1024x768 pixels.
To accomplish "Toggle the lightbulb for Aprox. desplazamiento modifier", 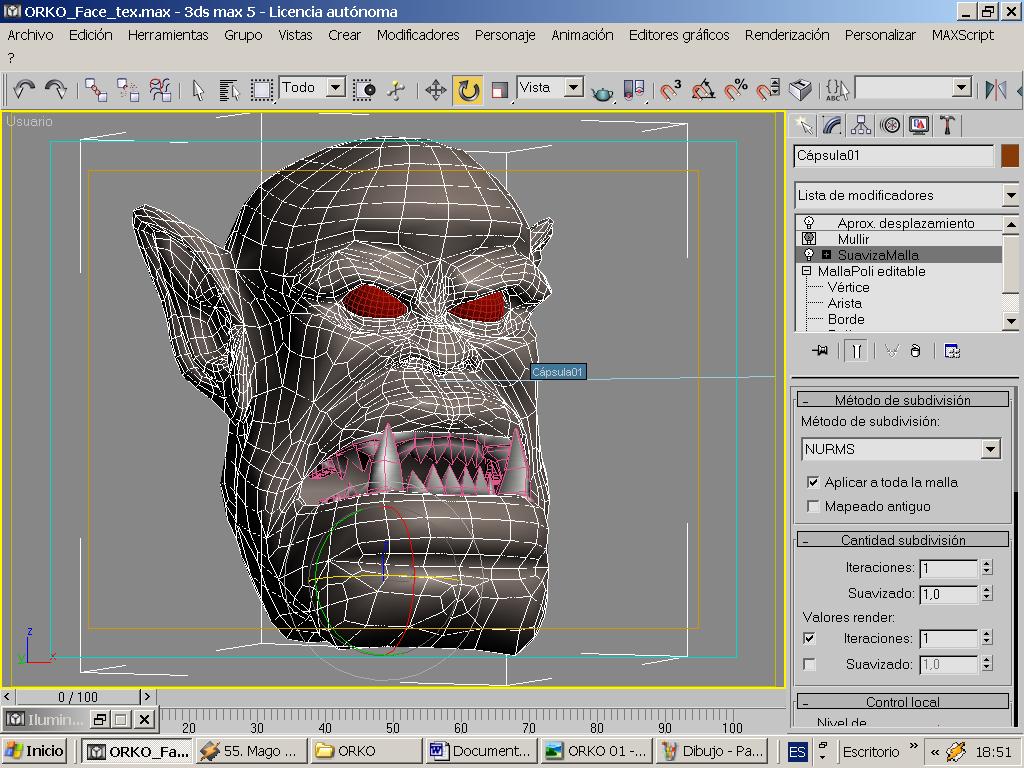I will tap(809, 223).
